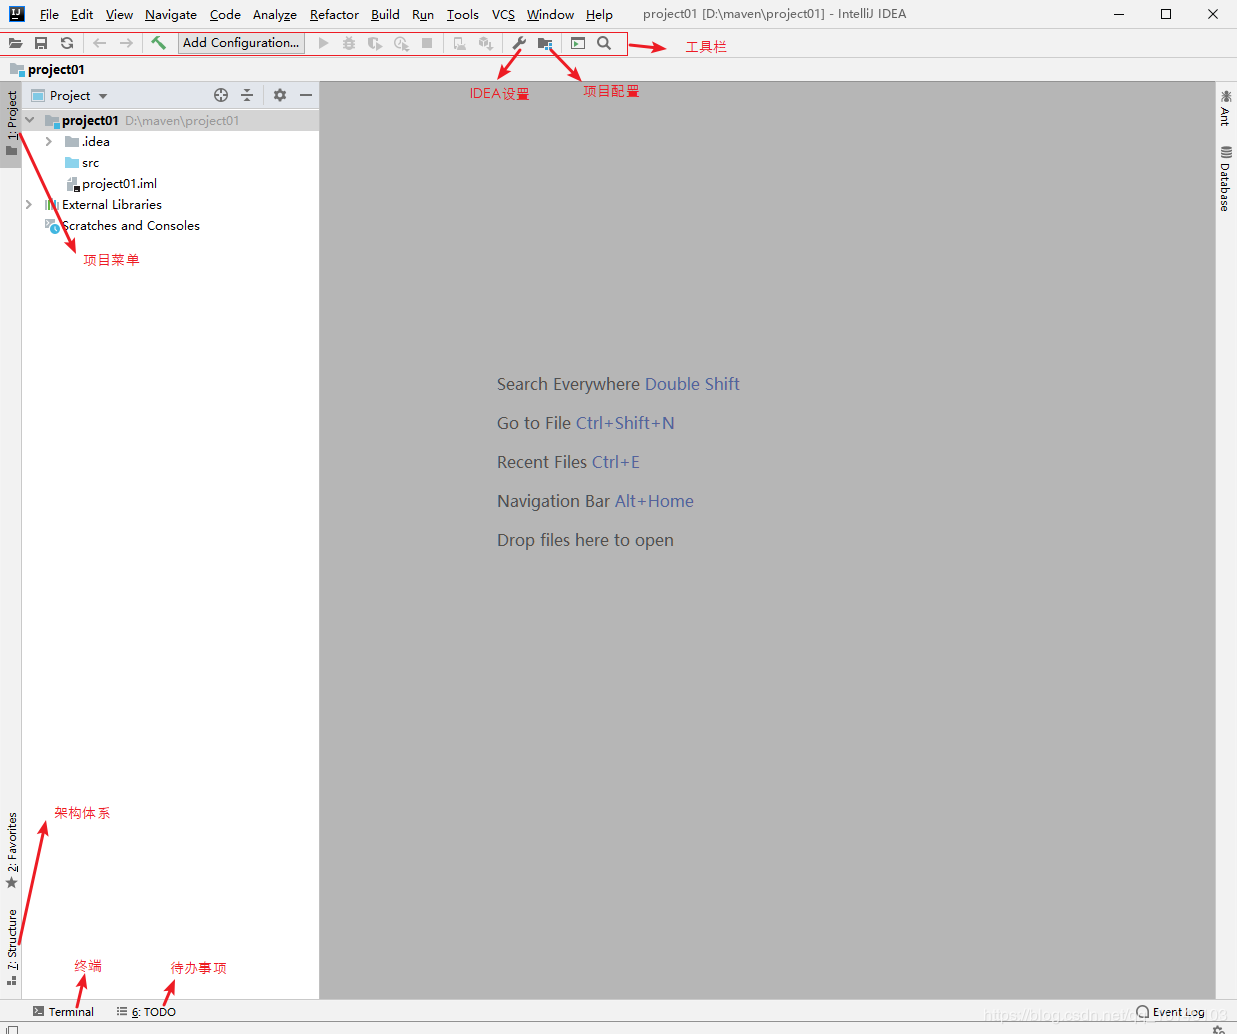
Task: Click the Run Anything toolbar icon
Action: click(x=578, y=43)
